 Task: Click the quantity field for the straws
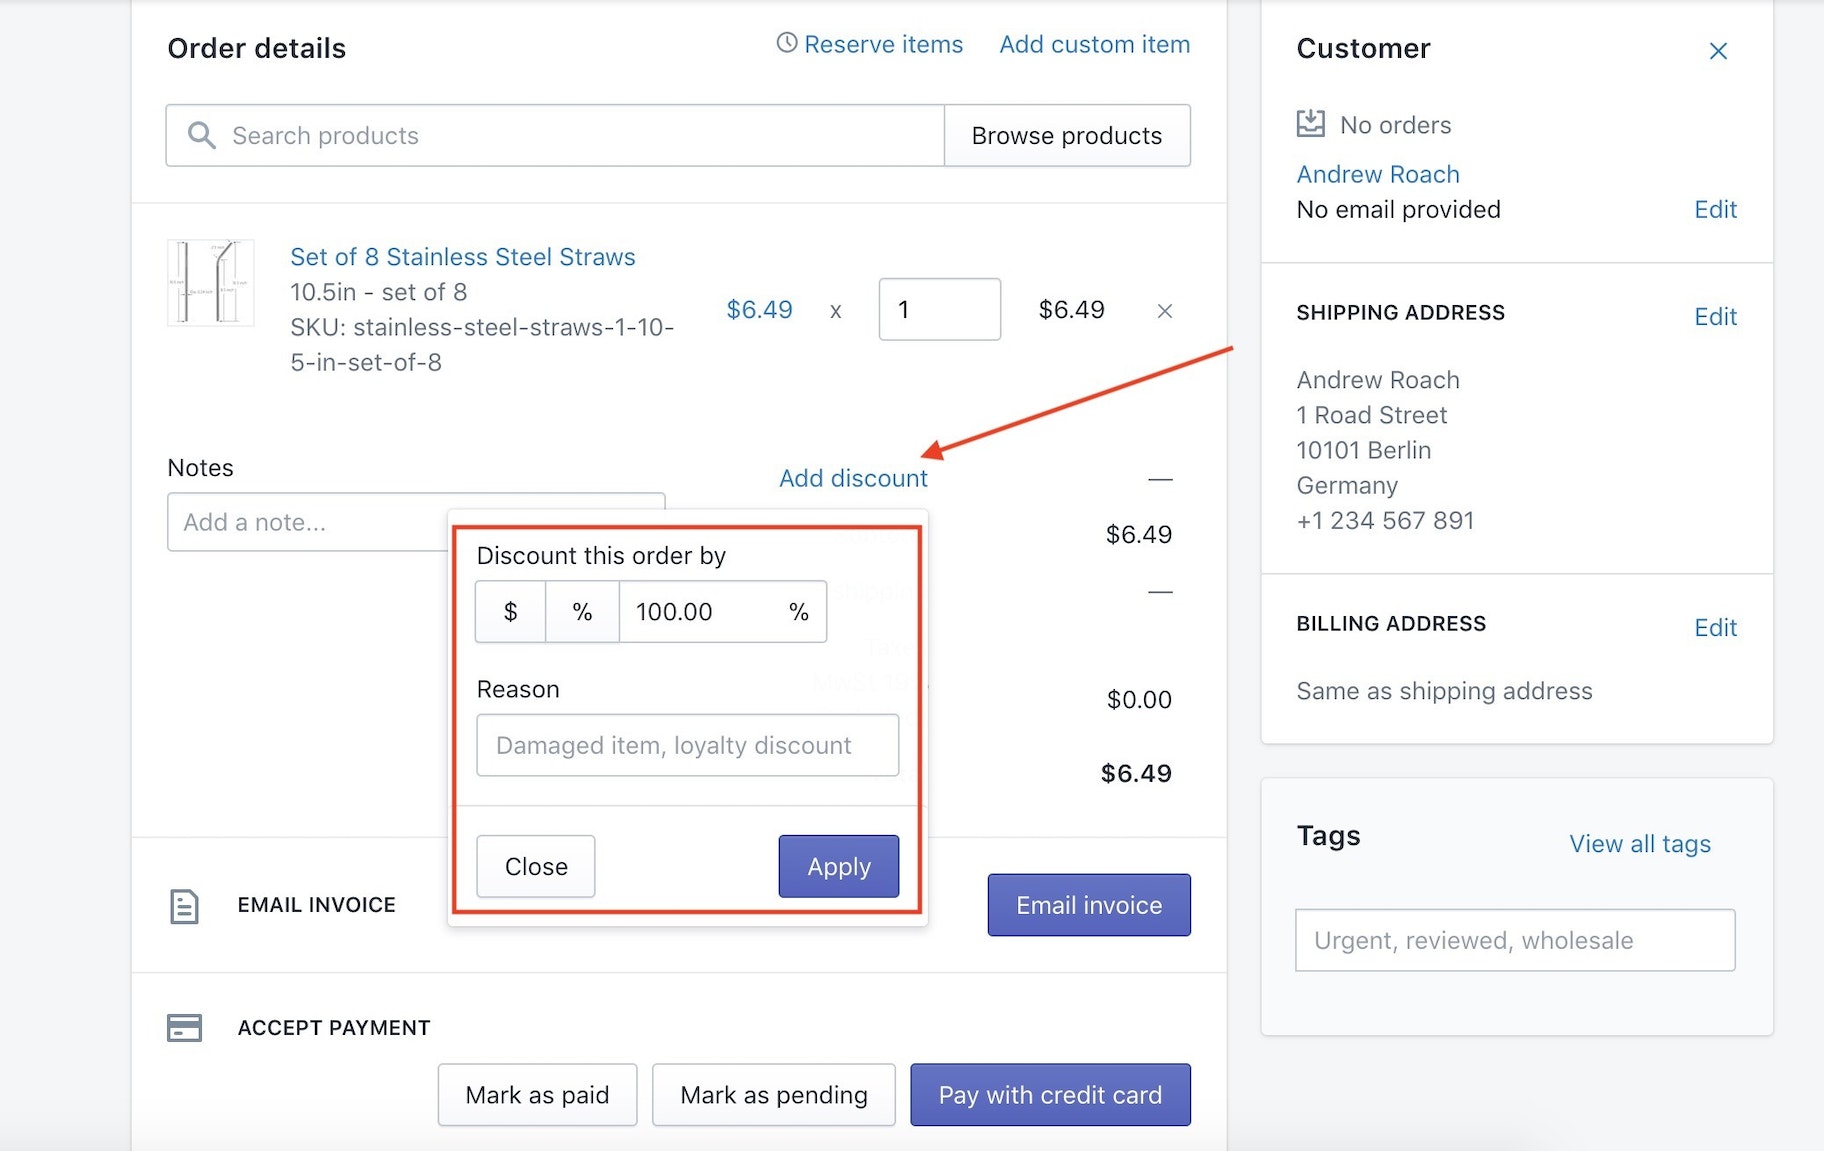939,310
